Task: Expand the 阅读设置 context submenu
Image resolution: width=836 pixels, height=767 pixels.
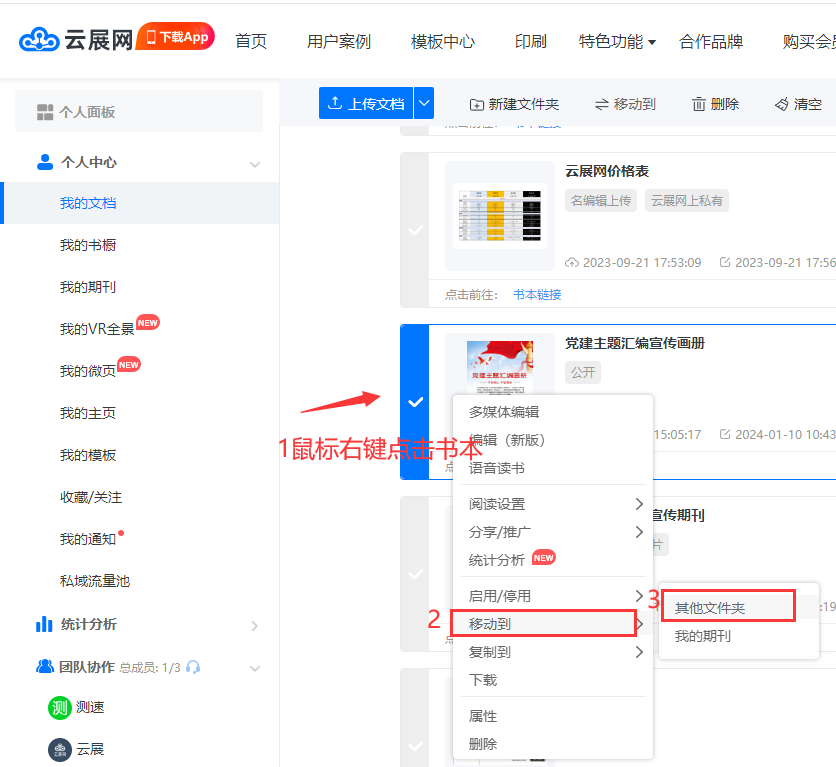Action: (639, 504)
